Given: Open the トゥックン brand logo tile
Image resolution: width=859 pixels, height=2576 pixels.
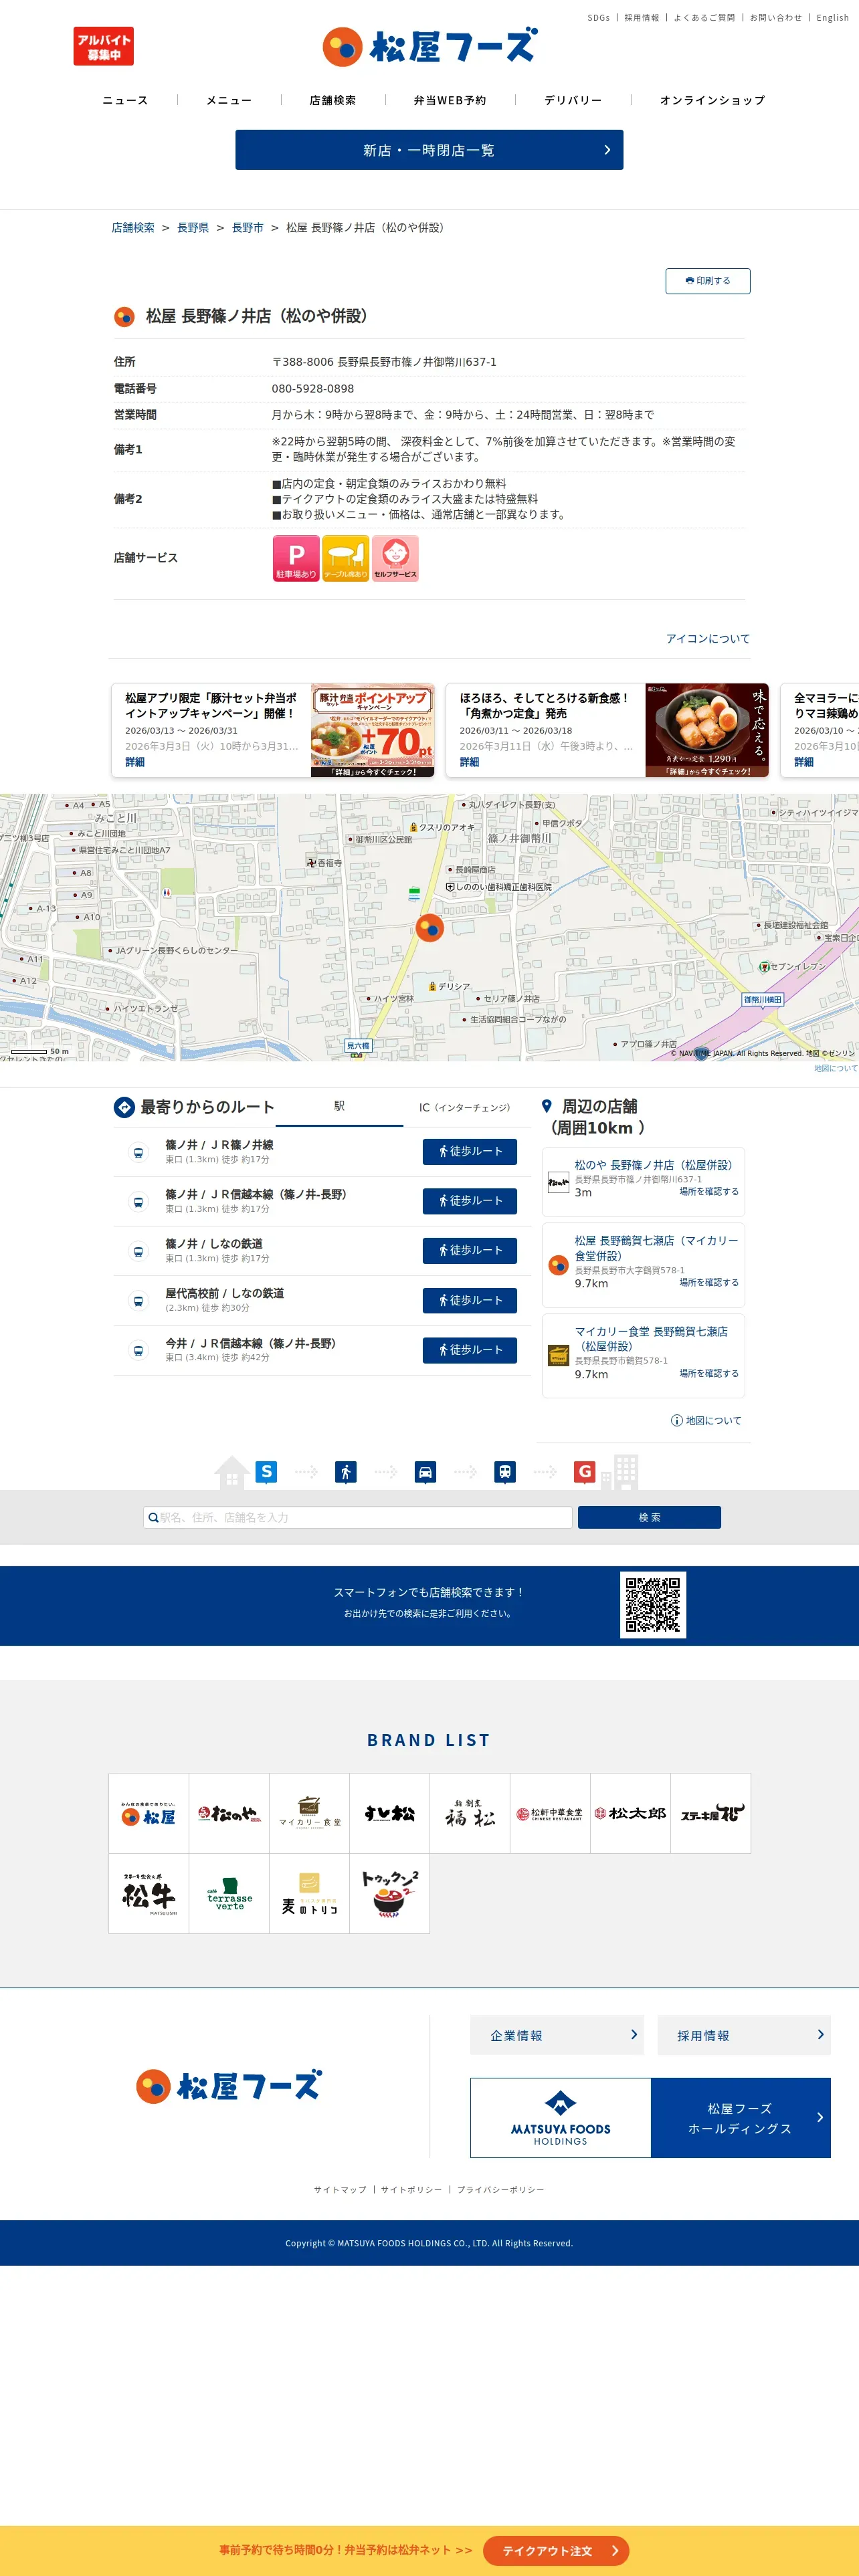Looking at the screenshot, I should coord(389,1894).
